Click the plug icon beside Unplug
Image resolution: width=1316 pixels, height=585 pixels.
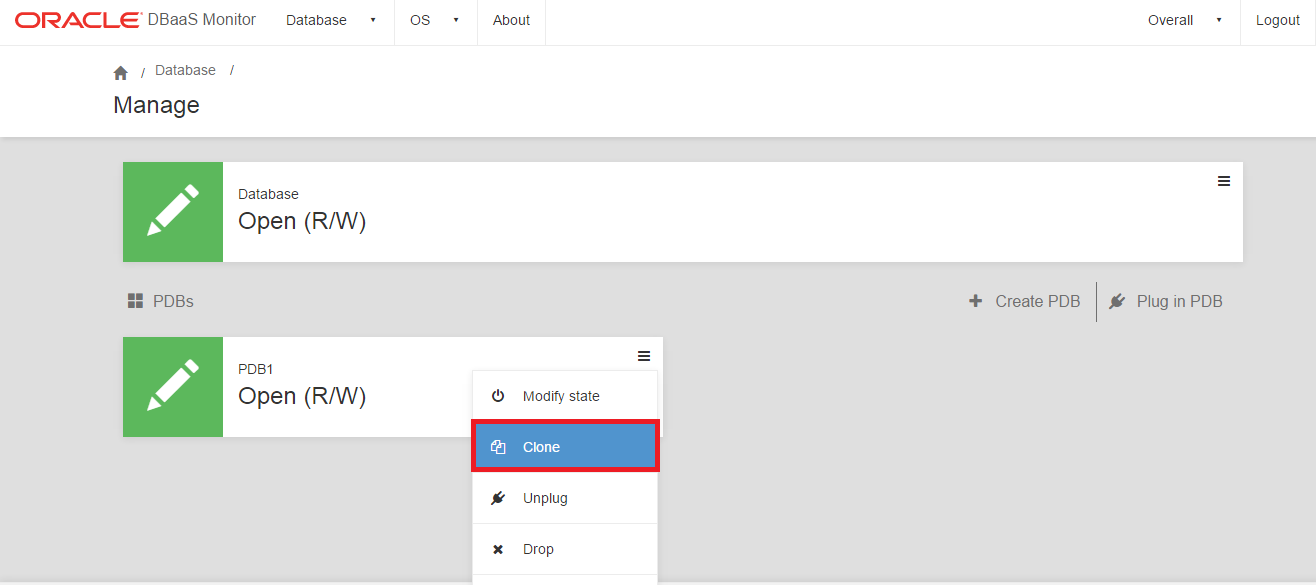click(498, 498)
